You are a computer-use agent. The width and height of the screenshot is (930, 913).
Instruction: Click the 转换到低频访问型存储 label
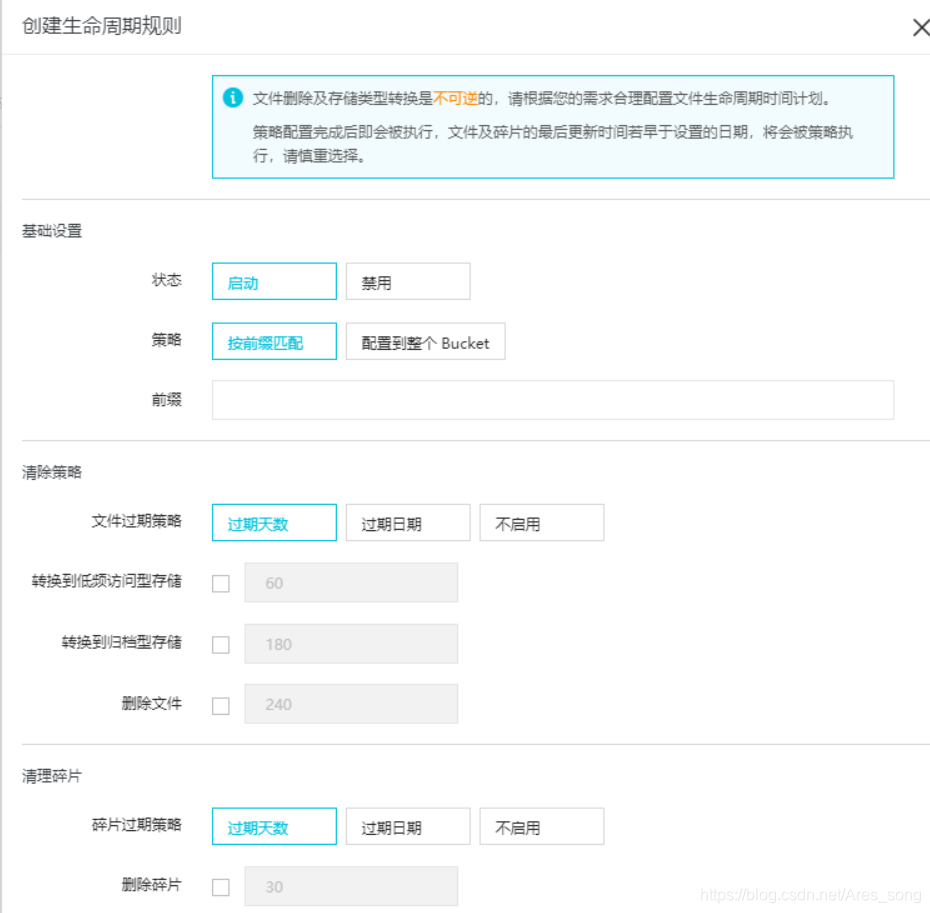pyautogui.click(x=107, y=581)
